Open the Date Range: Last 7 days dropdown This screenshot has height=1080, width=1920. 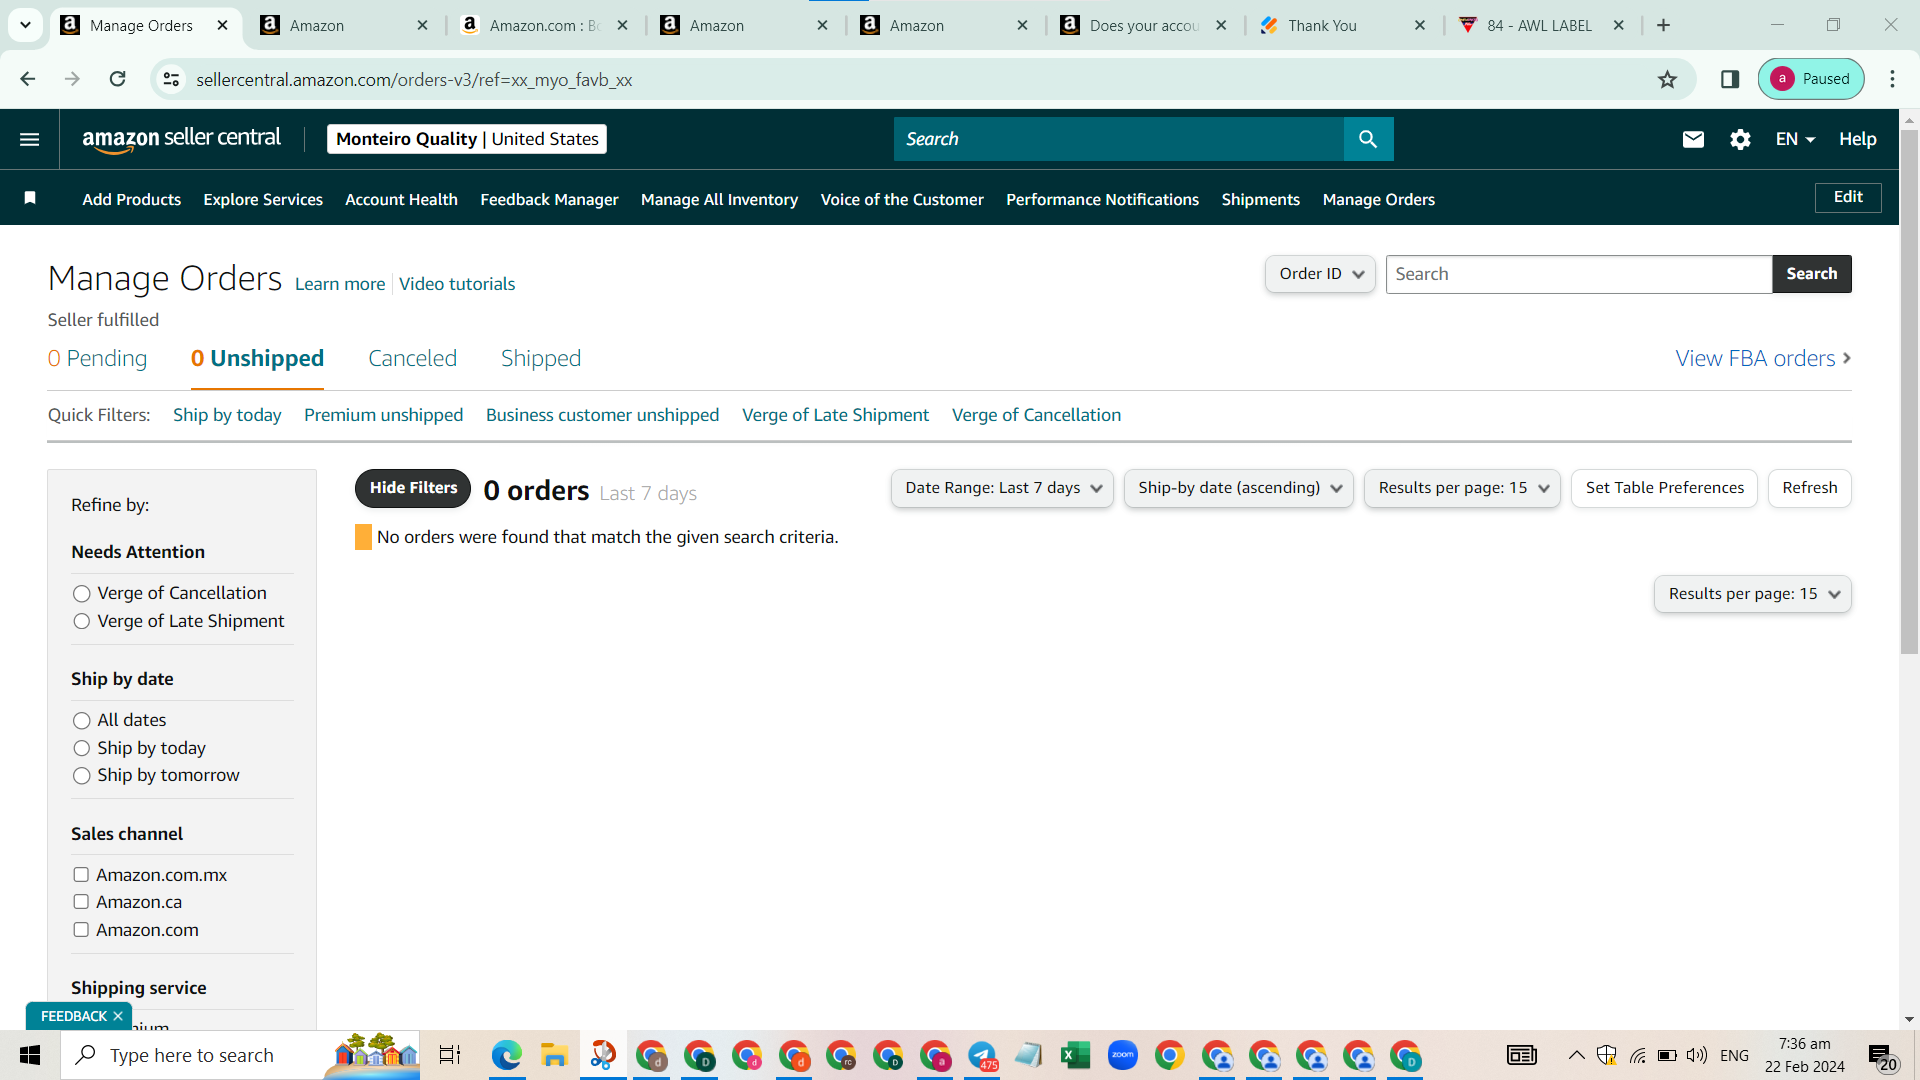[x=1002, y=488]
